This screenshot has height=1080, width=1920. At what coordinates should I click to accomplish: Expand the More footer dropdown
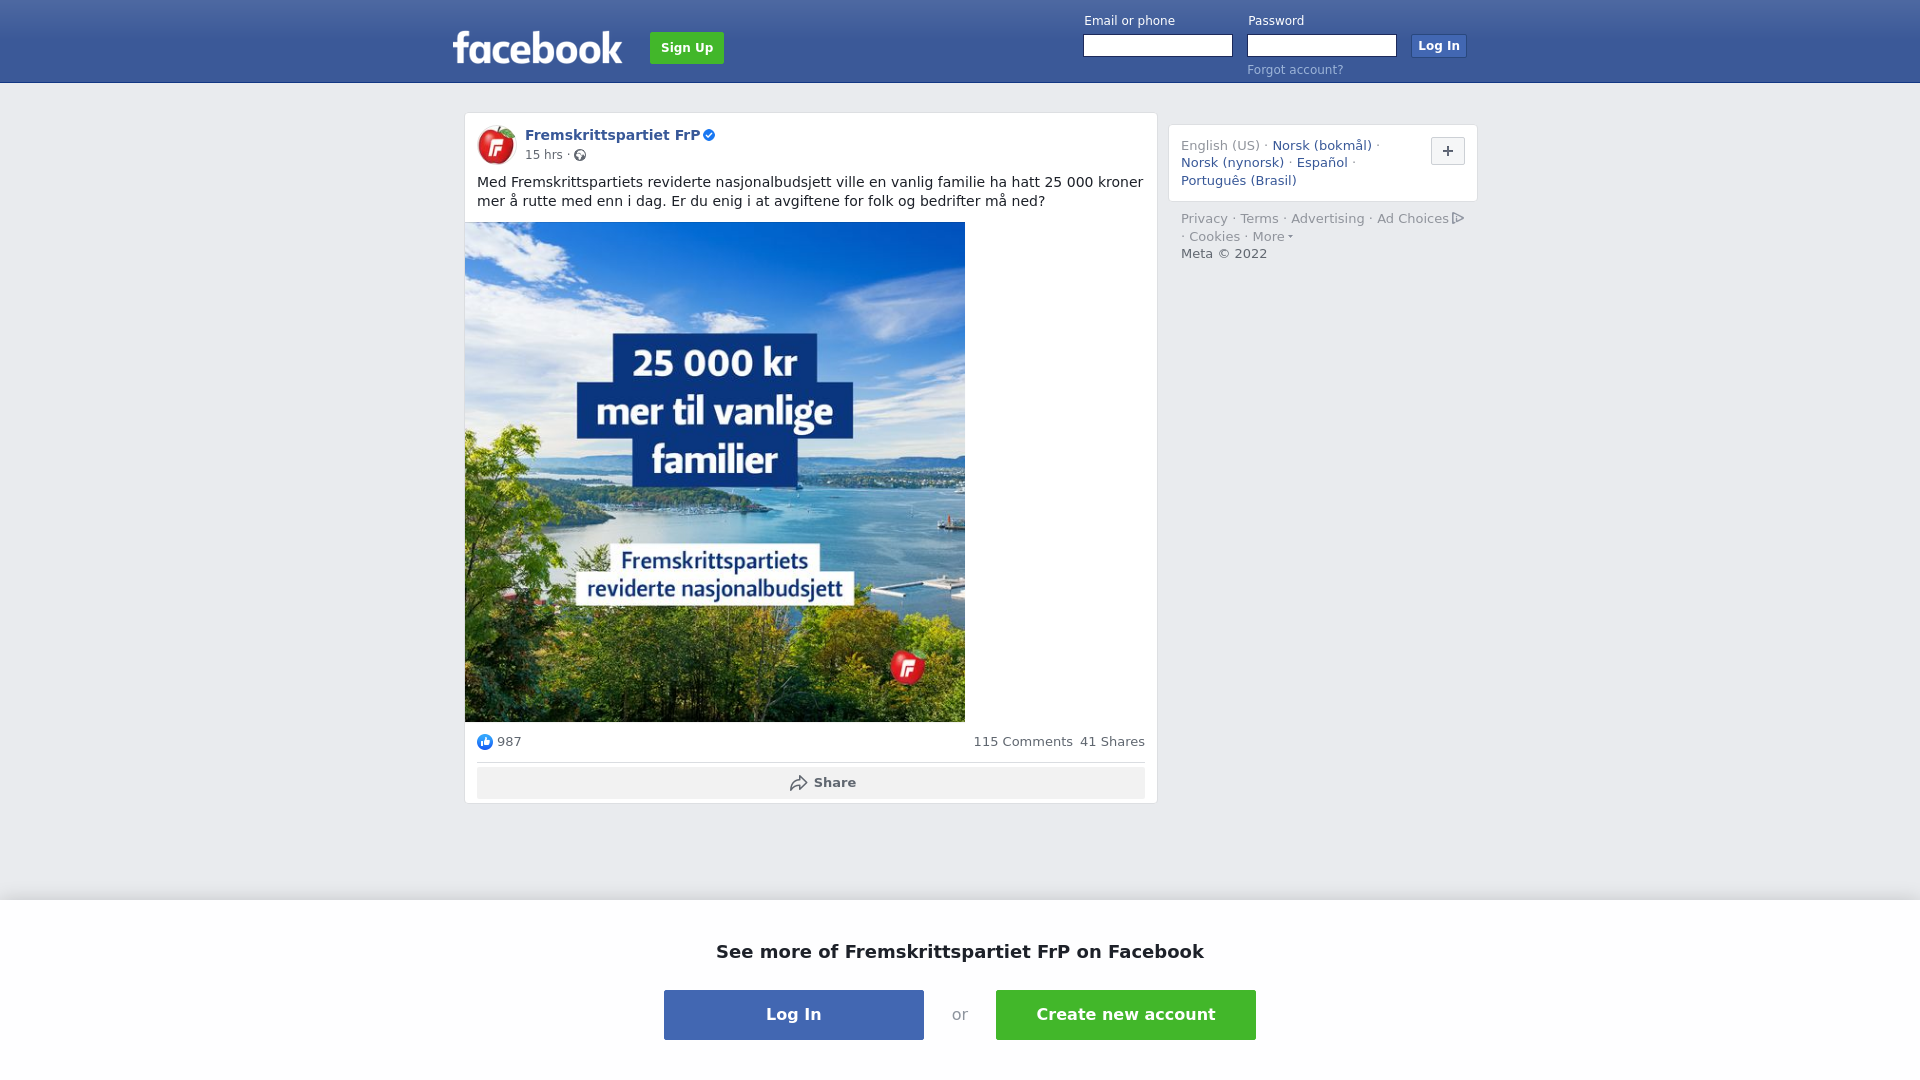point(1272,237)
